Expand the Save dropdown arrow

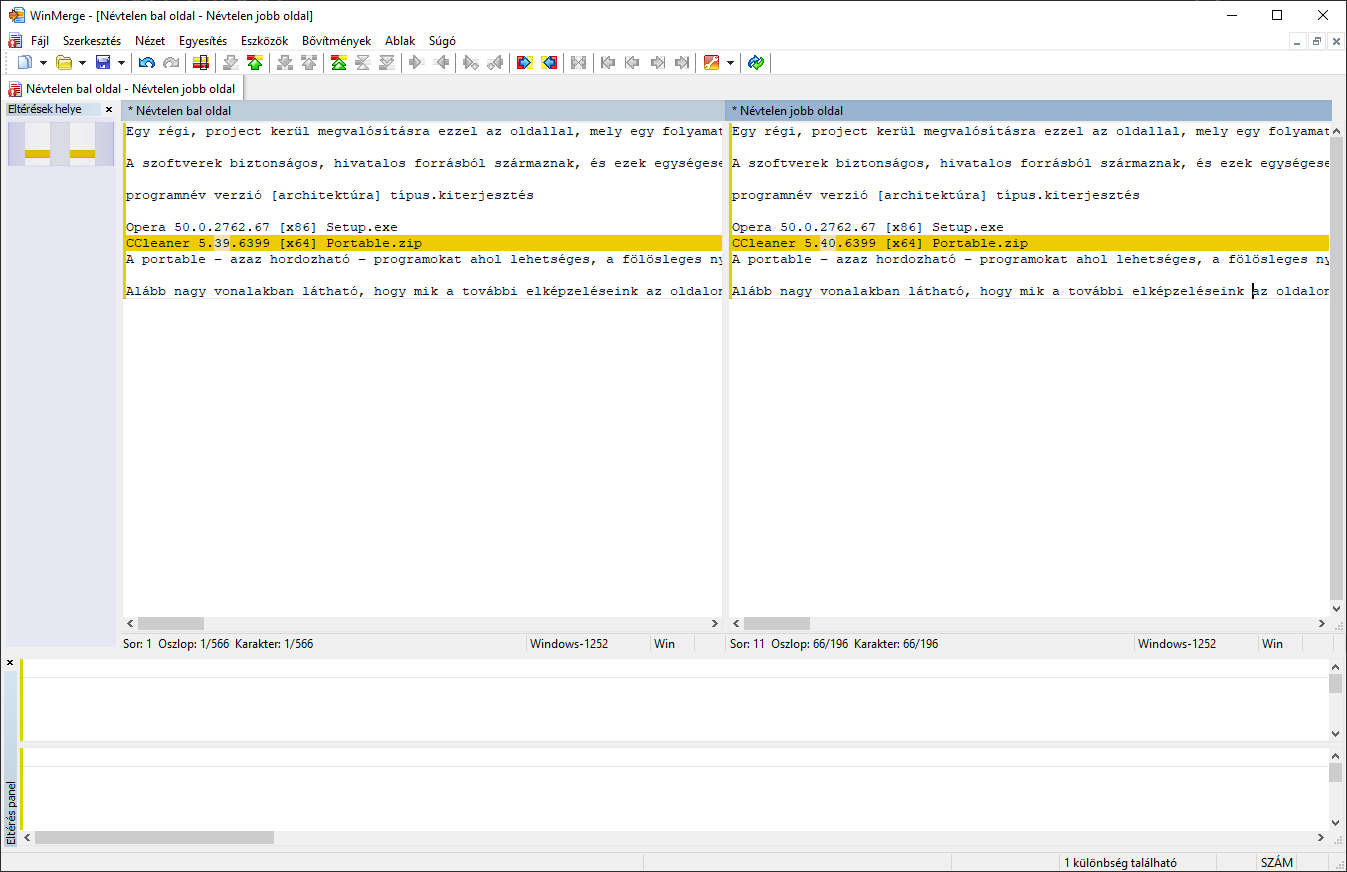[x=121, y=63]
